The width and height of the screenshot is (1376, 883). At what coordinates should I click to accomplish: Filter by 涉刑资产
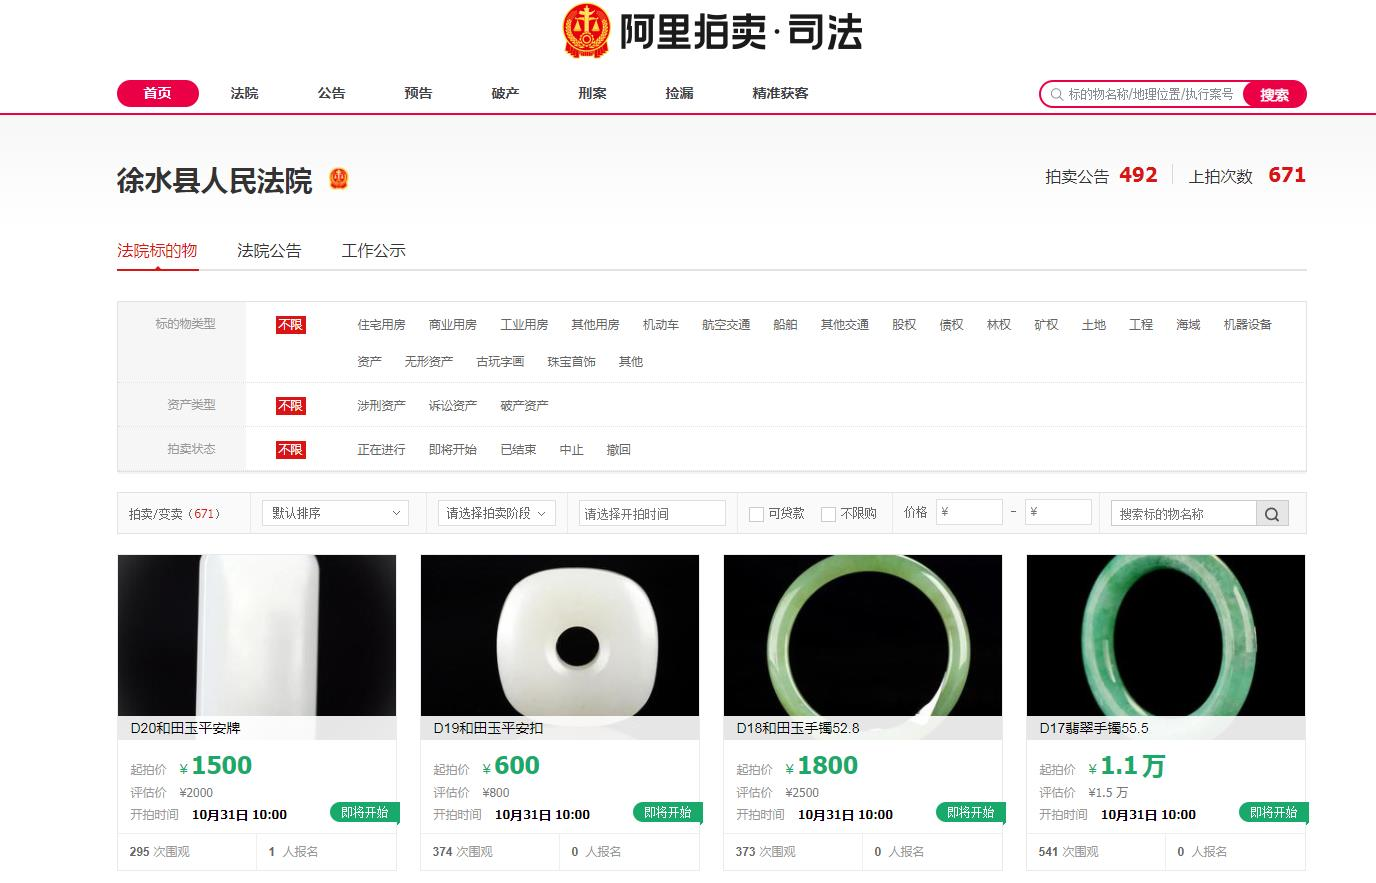click(381, 406)
